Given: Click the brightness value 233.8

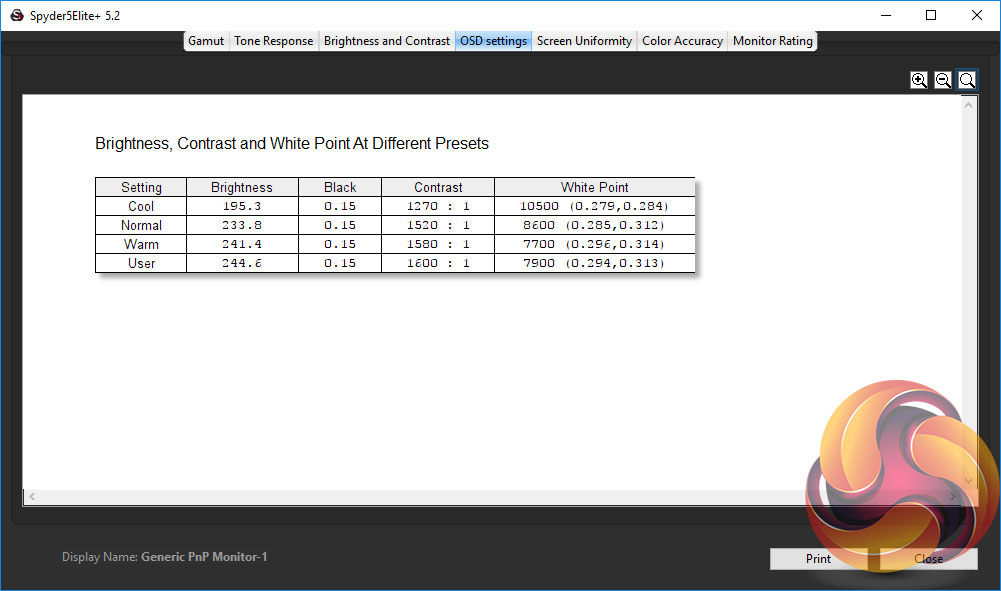Looking at the screenshot, I should click(242, 225).
